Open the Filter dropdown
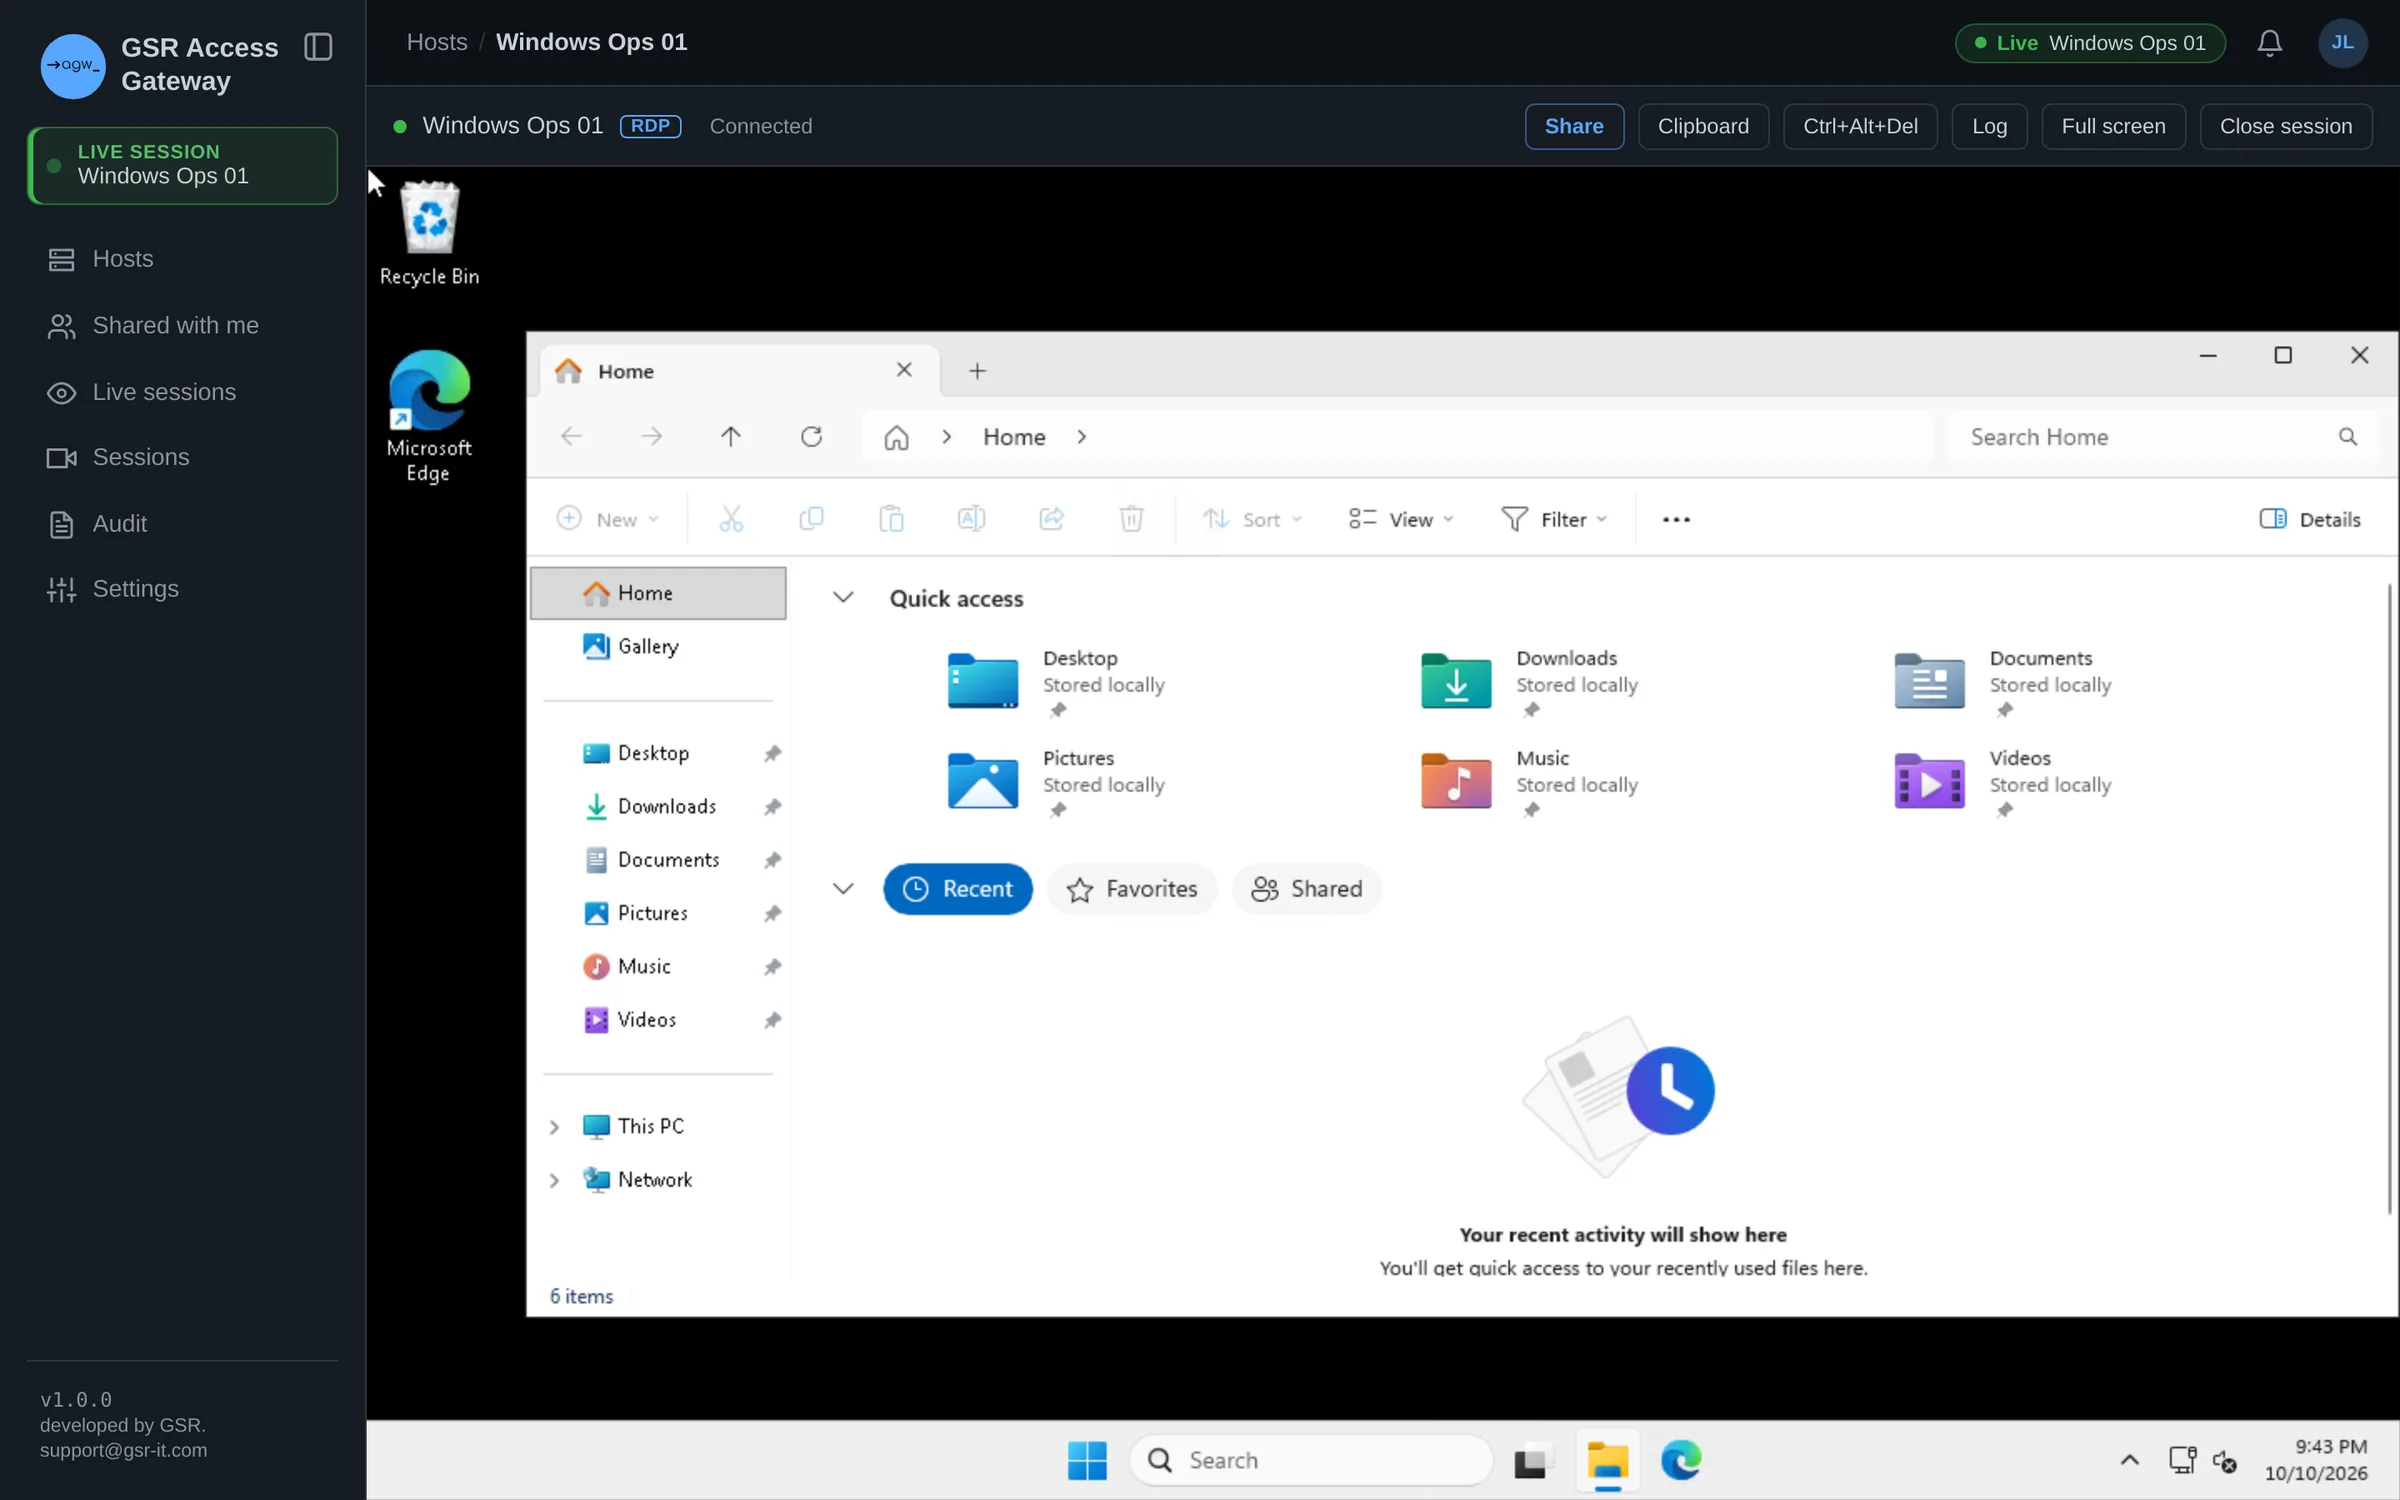This screenshot has width=2400, height=1500. (x=1554, y=519)
